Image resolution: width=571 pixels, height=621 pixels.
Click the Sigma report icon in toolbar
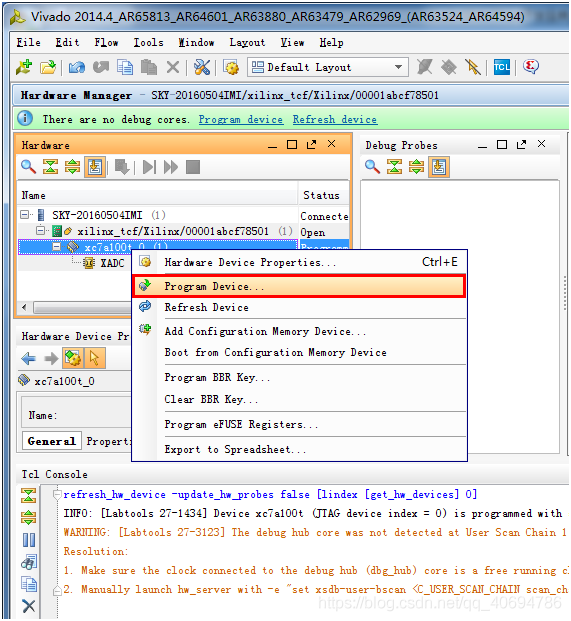click(x=531, y=67)
